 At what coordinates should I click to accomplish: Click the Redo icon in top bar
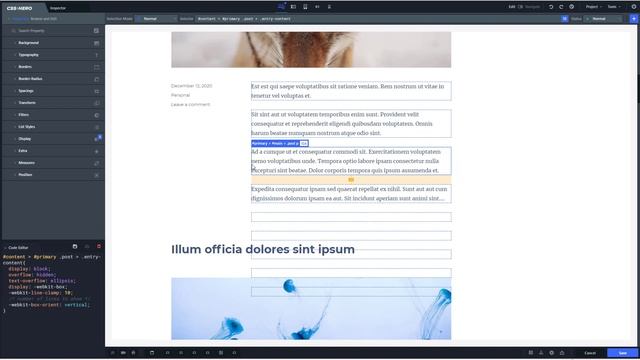[x=561, y=7]
